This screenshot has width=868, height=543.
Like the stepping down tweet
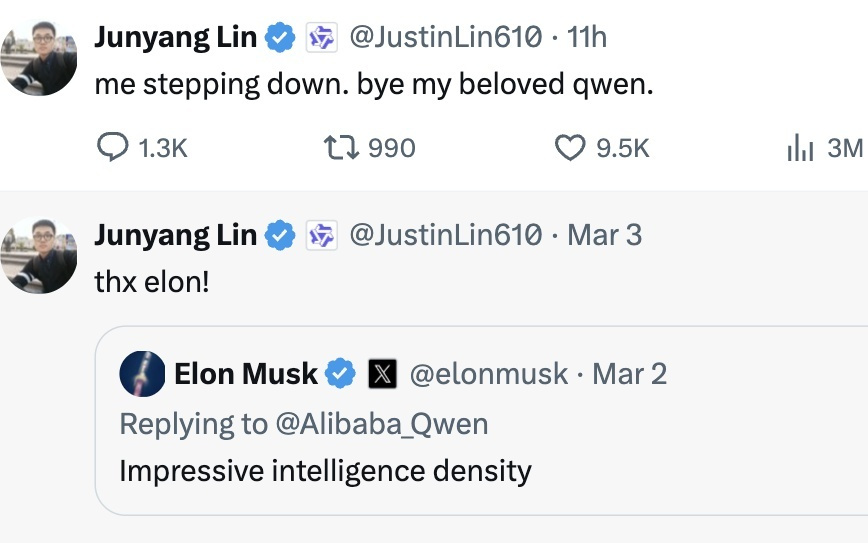click(x=569, y=148)
